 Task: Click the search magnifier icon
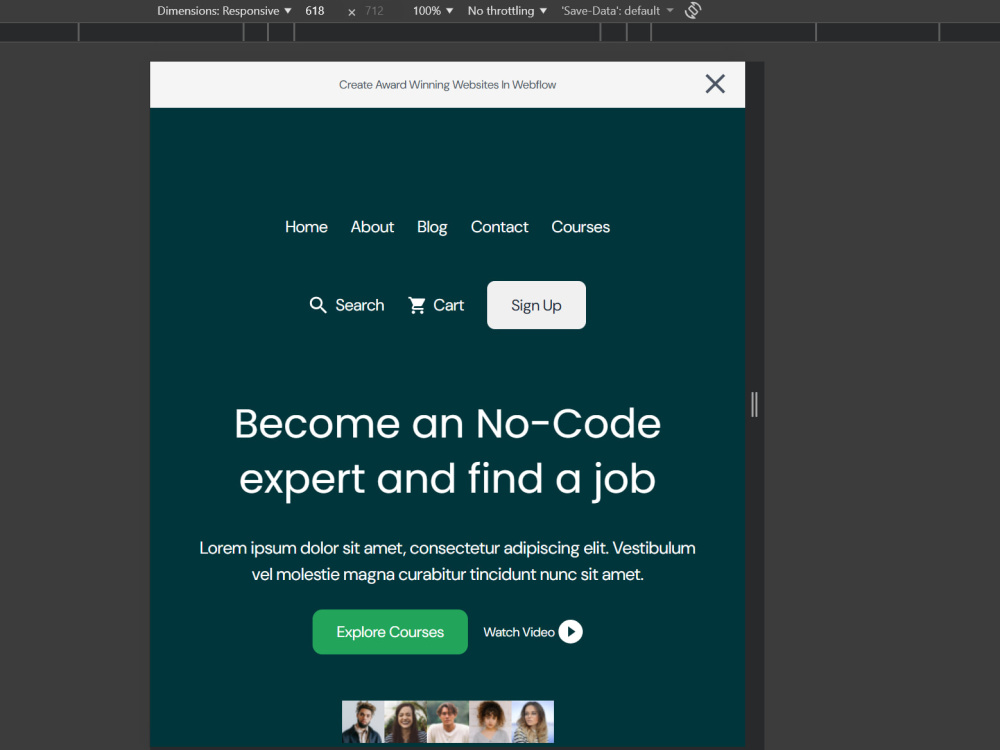[x=318, y=305]
